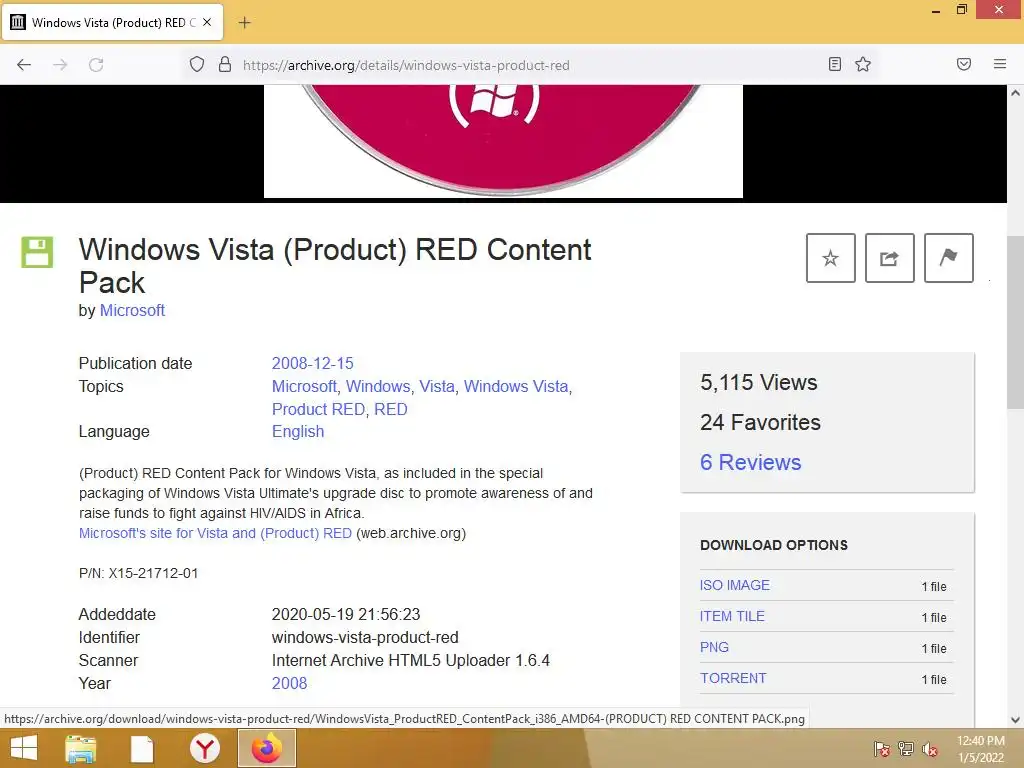Flag this item with the flag button
Viewport: 1024px width, 768px height.
[x=948, y=258]
